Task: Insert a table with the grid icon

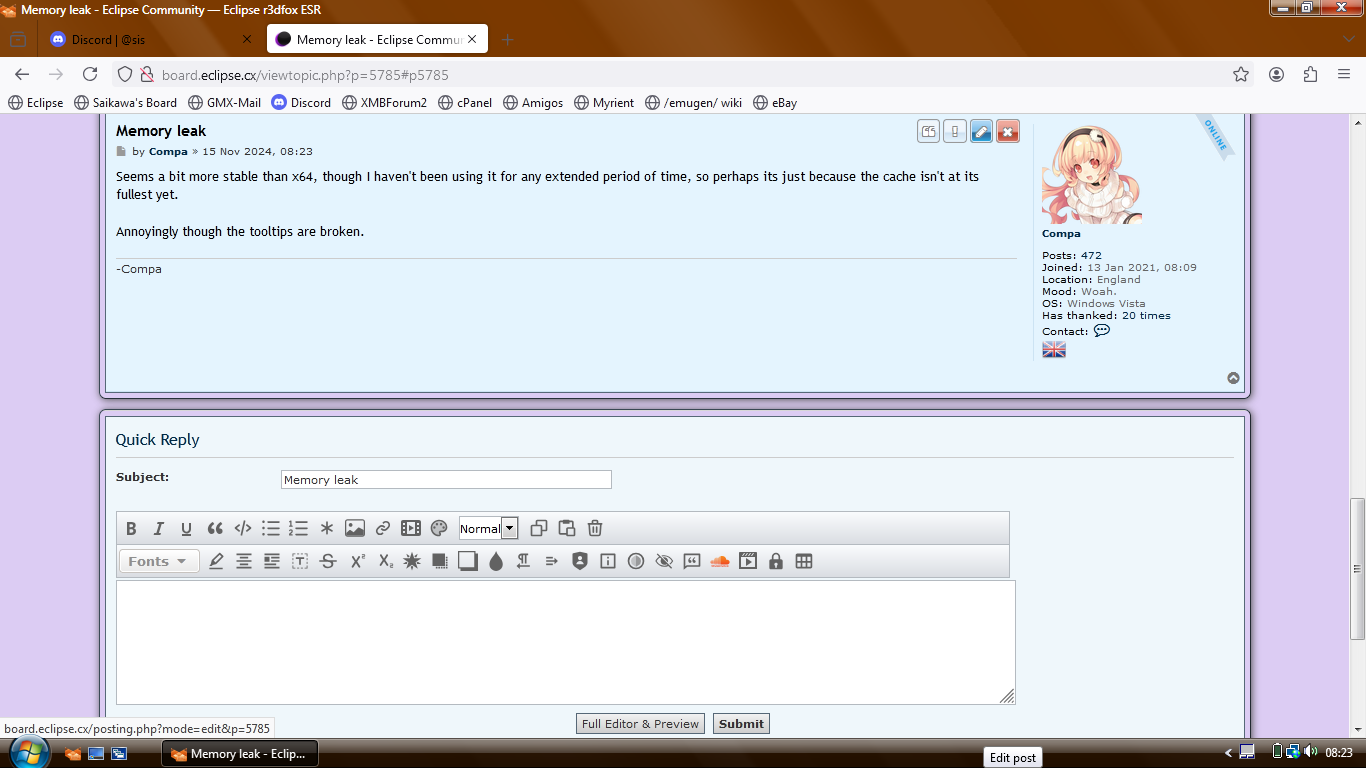Action: (x=803, y=562)
